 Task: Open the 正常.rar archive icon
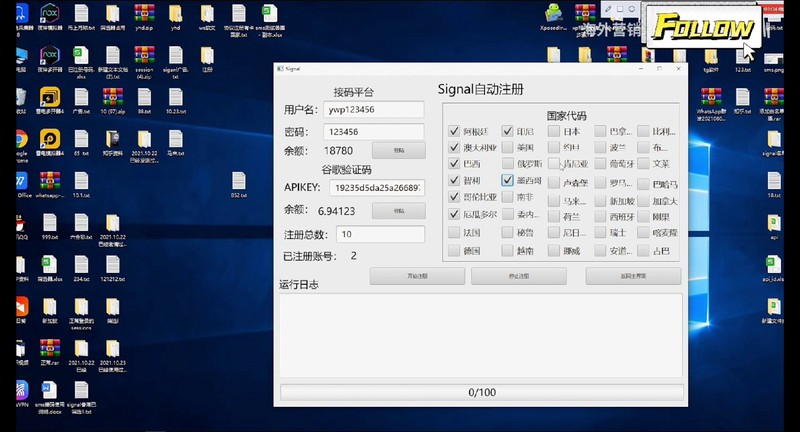point(49,352)
